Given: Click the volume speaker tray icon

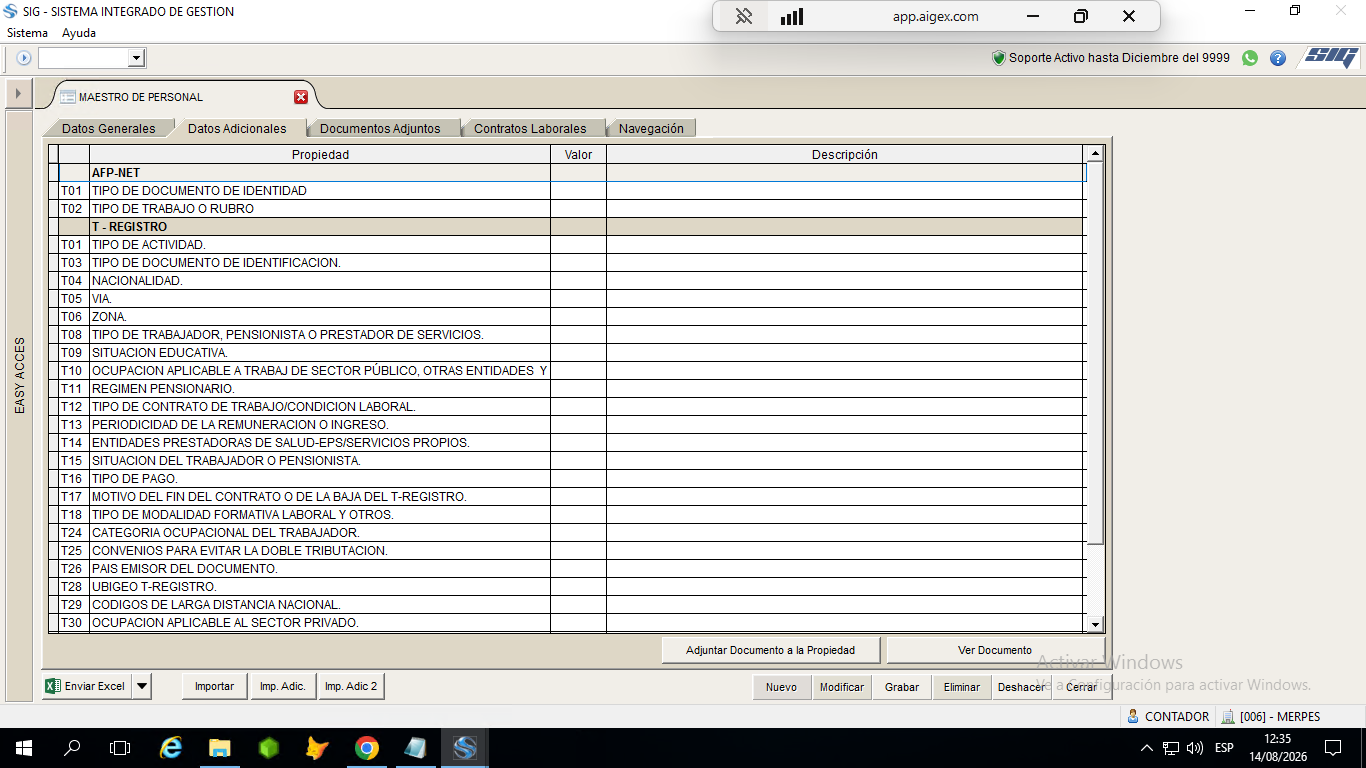Looking at the screenshot, I should (1194, 748).
